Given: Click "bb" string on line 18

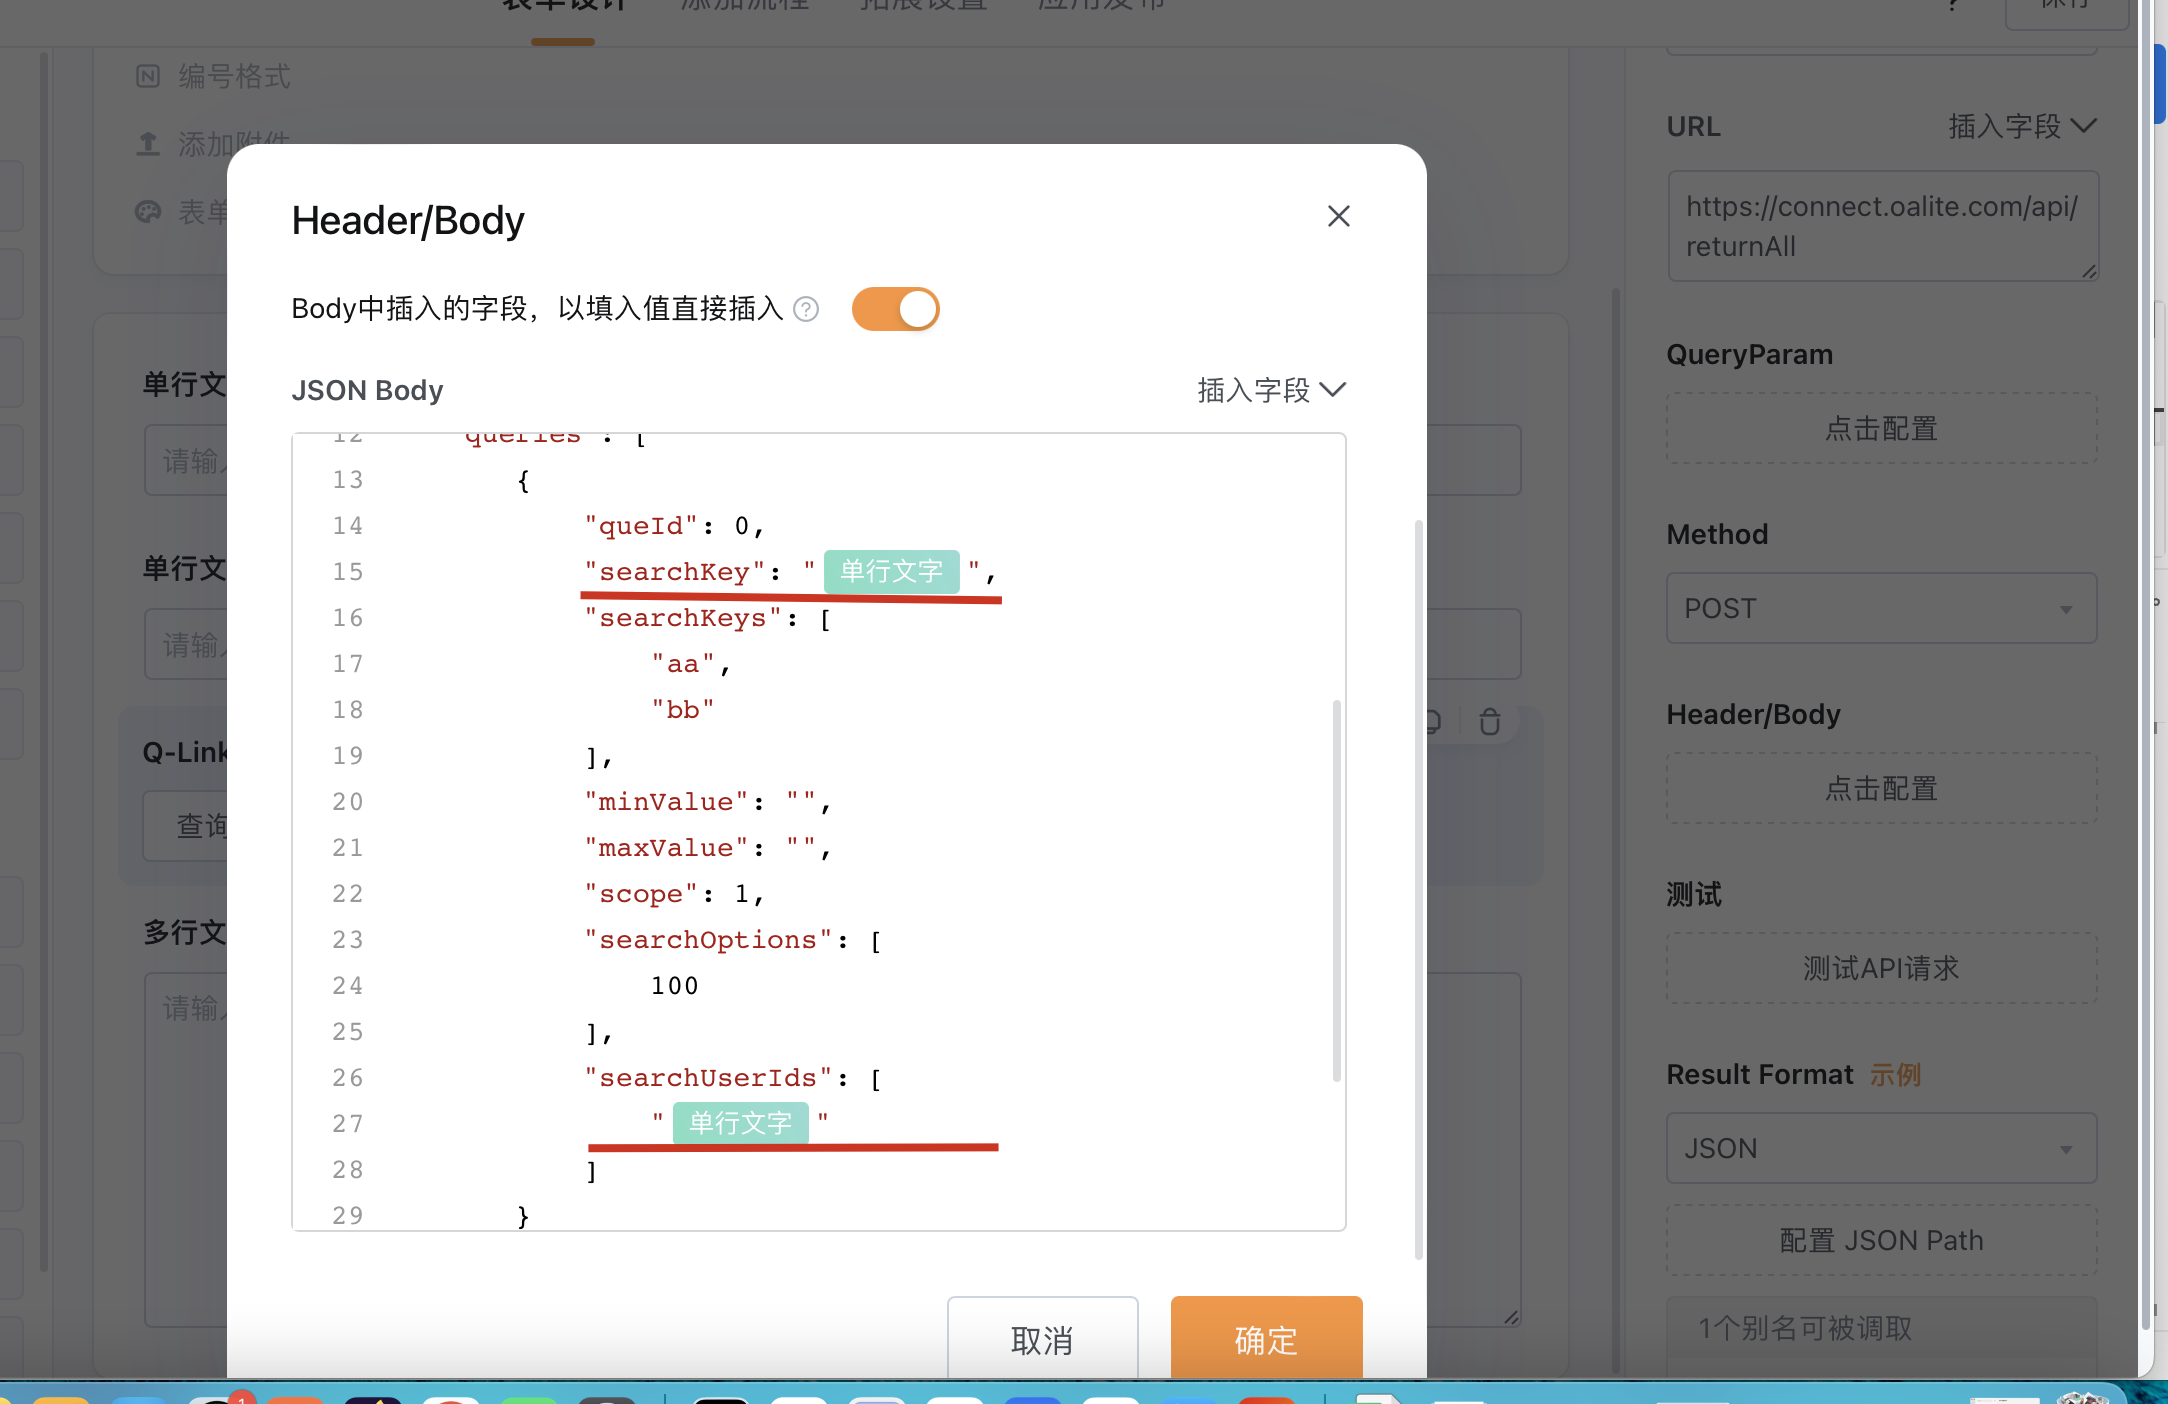Looking at the screenshot, I should point(683,710).
